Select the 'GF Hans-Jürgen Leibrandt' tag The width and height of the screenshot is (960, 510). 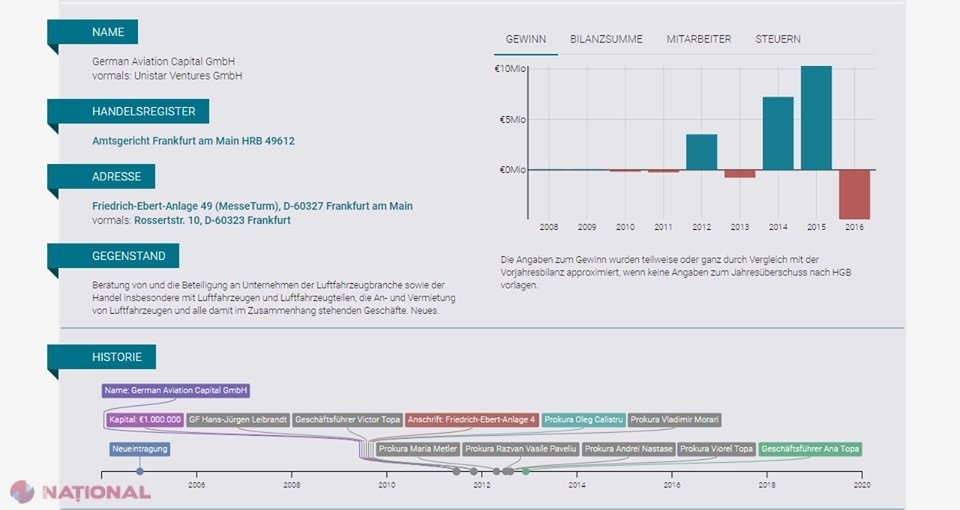coord(238,420)
